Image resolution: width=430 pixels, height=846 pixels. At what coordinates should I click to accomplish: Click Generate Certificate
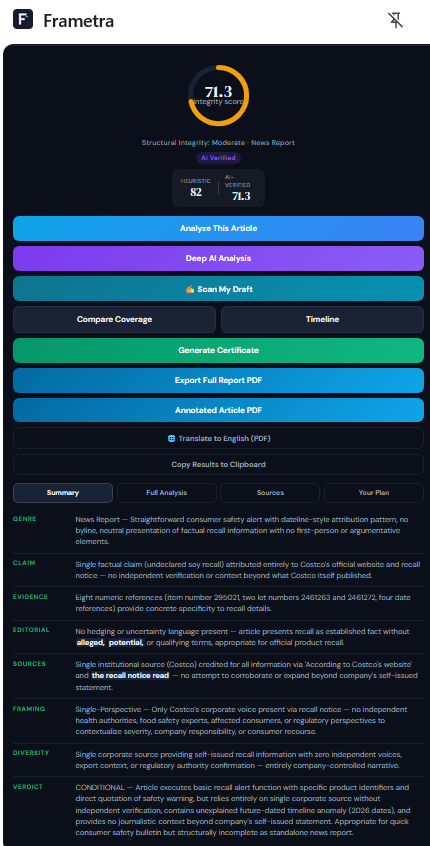tap(219, 350)
